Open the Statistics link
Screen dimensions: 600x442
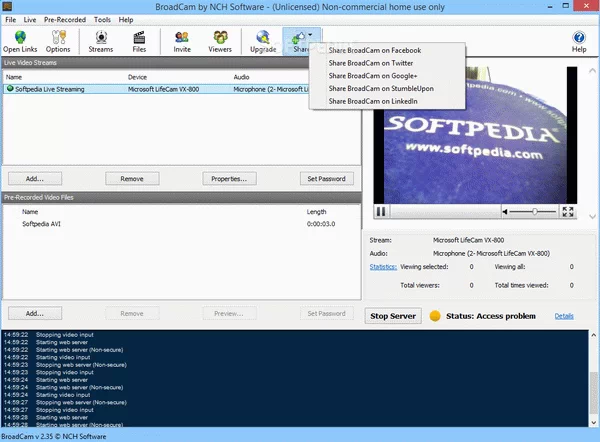(x=383, y=267)
